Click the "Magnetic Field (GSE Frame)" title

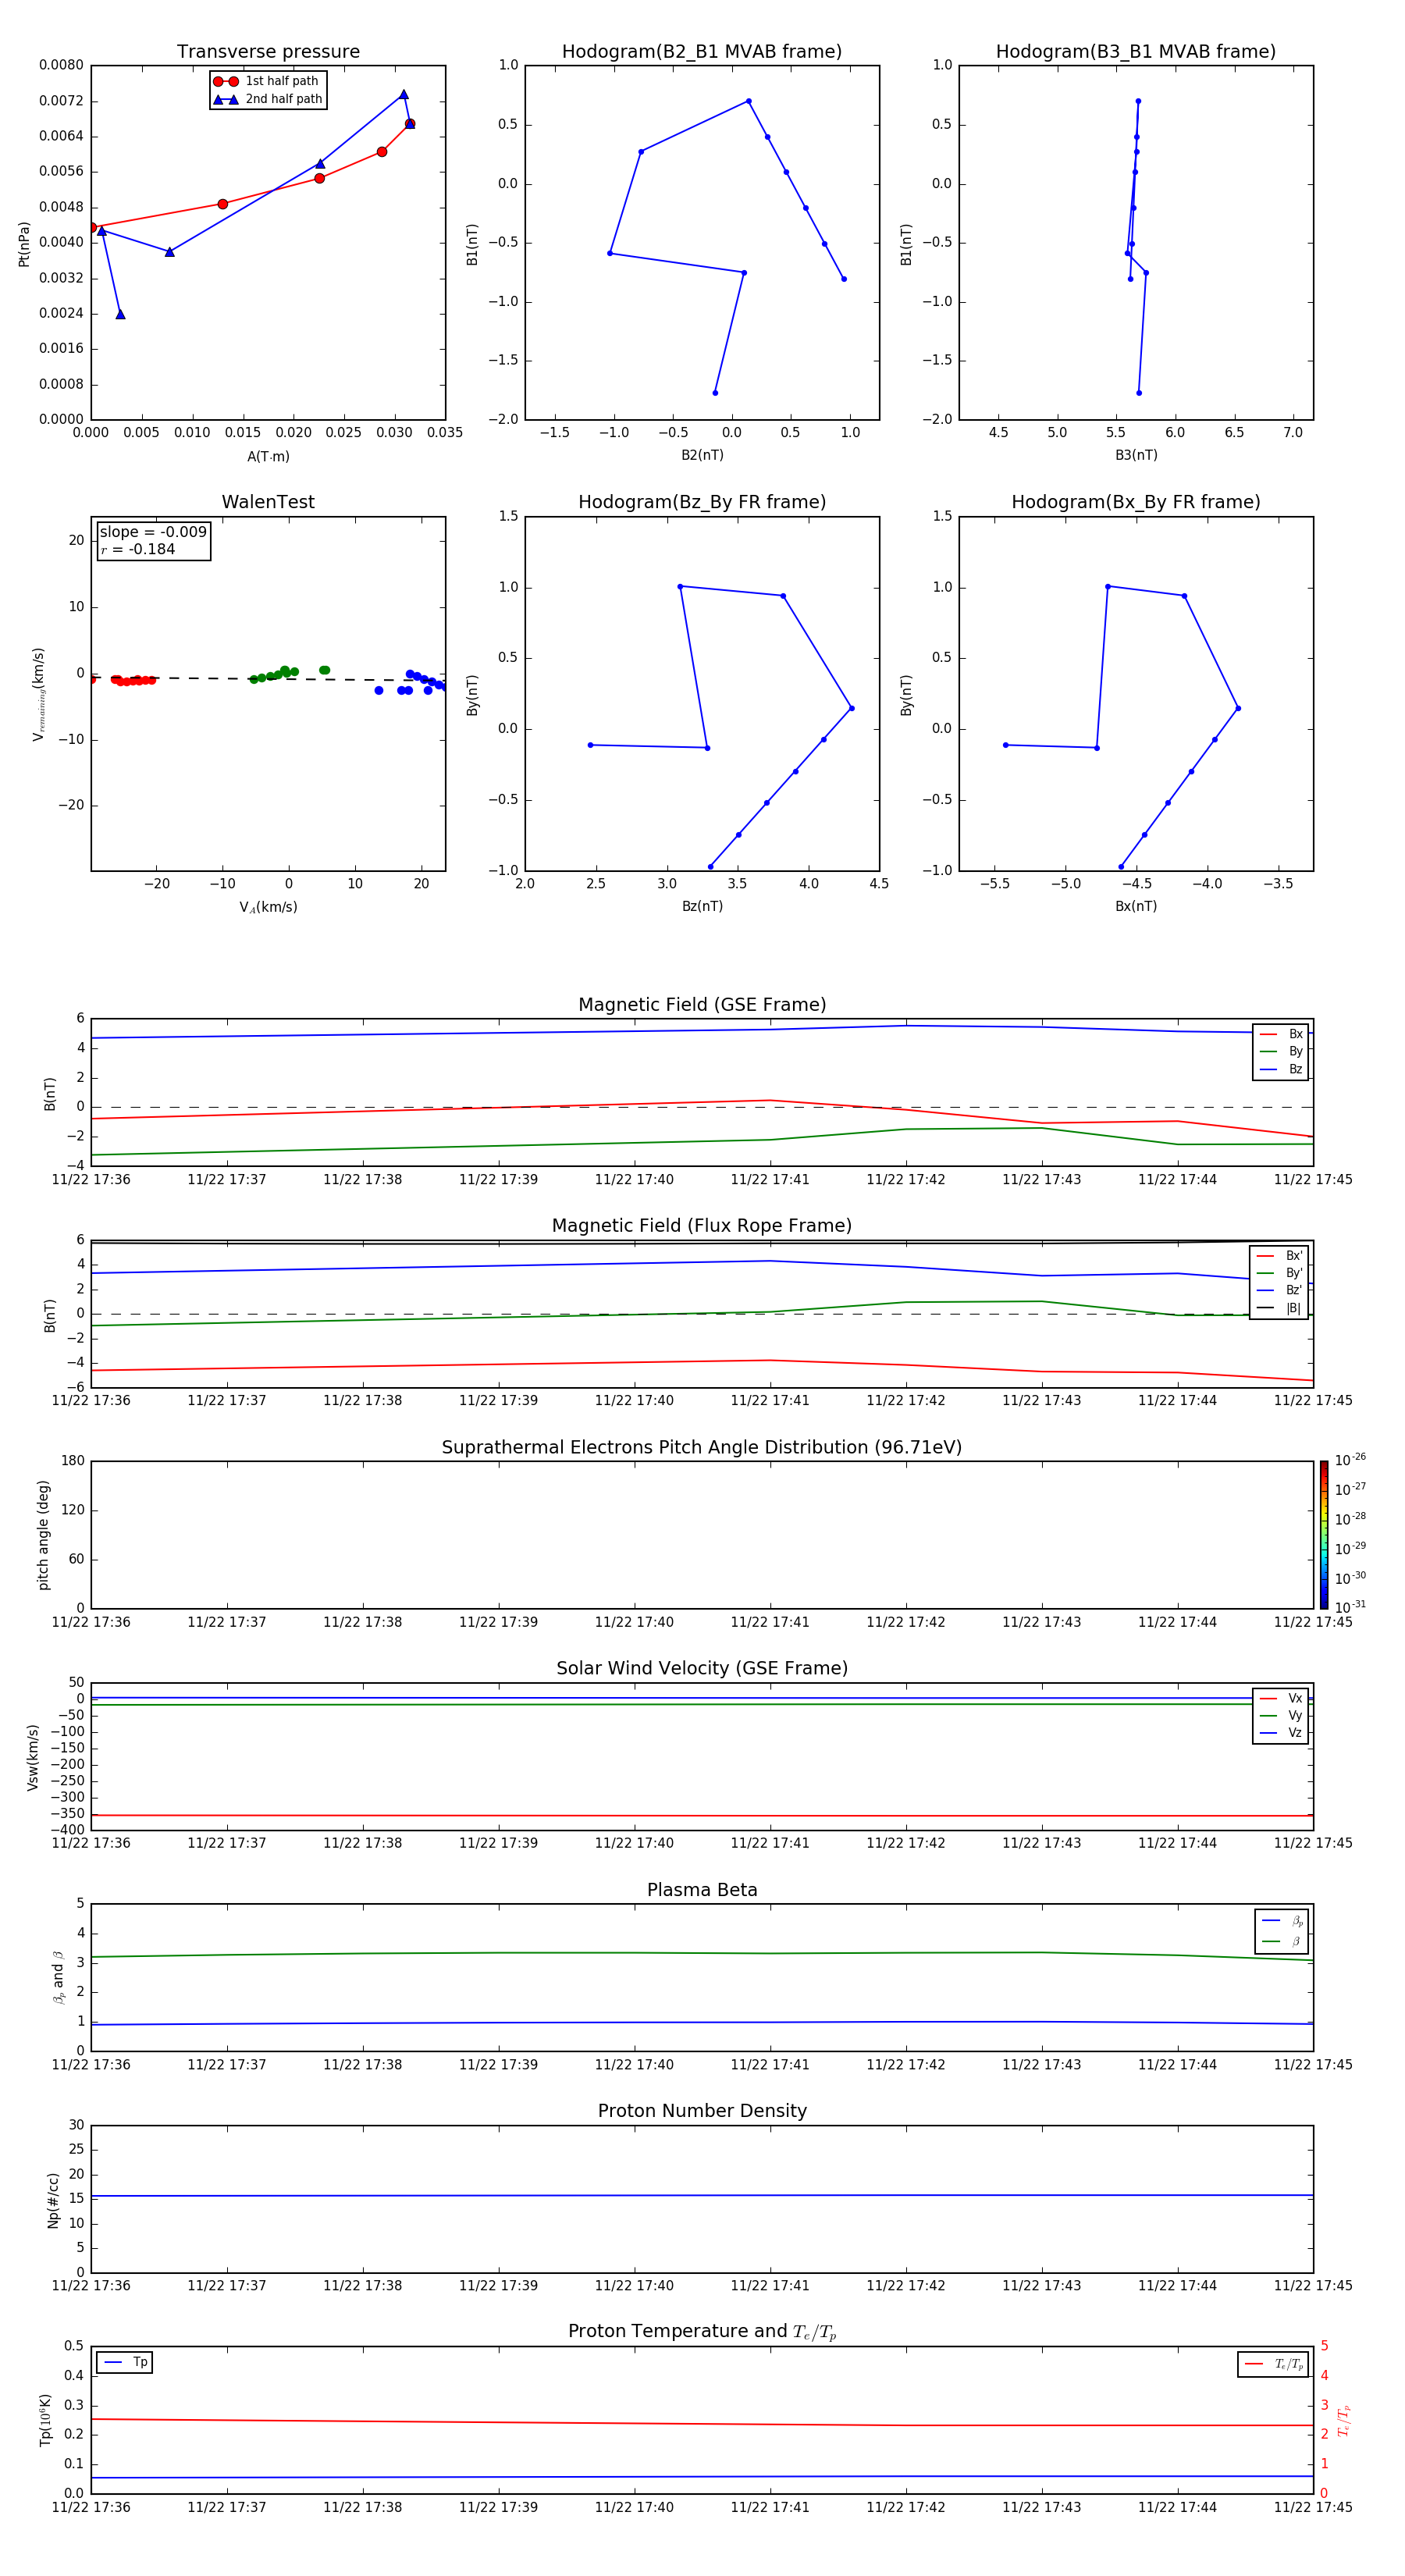click(702, 1005)
